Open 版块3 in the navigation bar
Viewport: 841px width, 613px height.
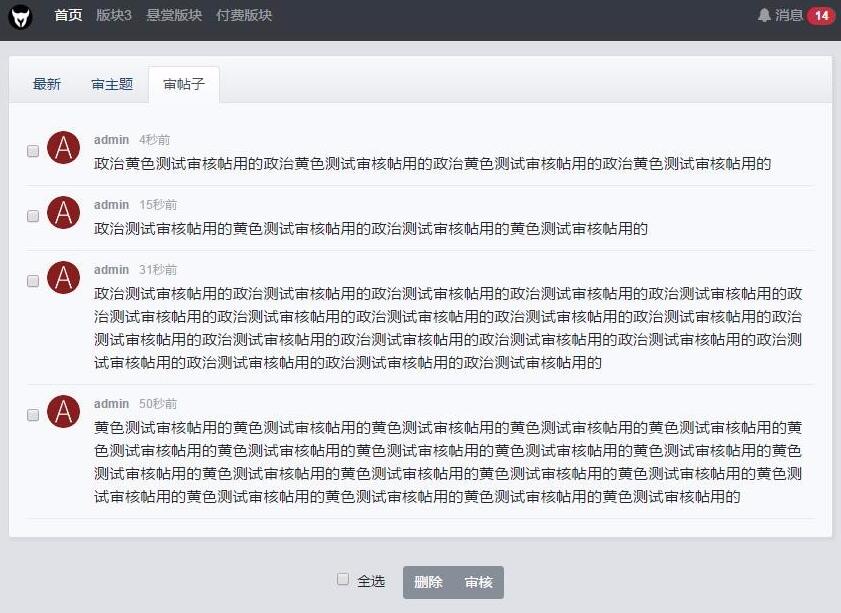point(114,15)
